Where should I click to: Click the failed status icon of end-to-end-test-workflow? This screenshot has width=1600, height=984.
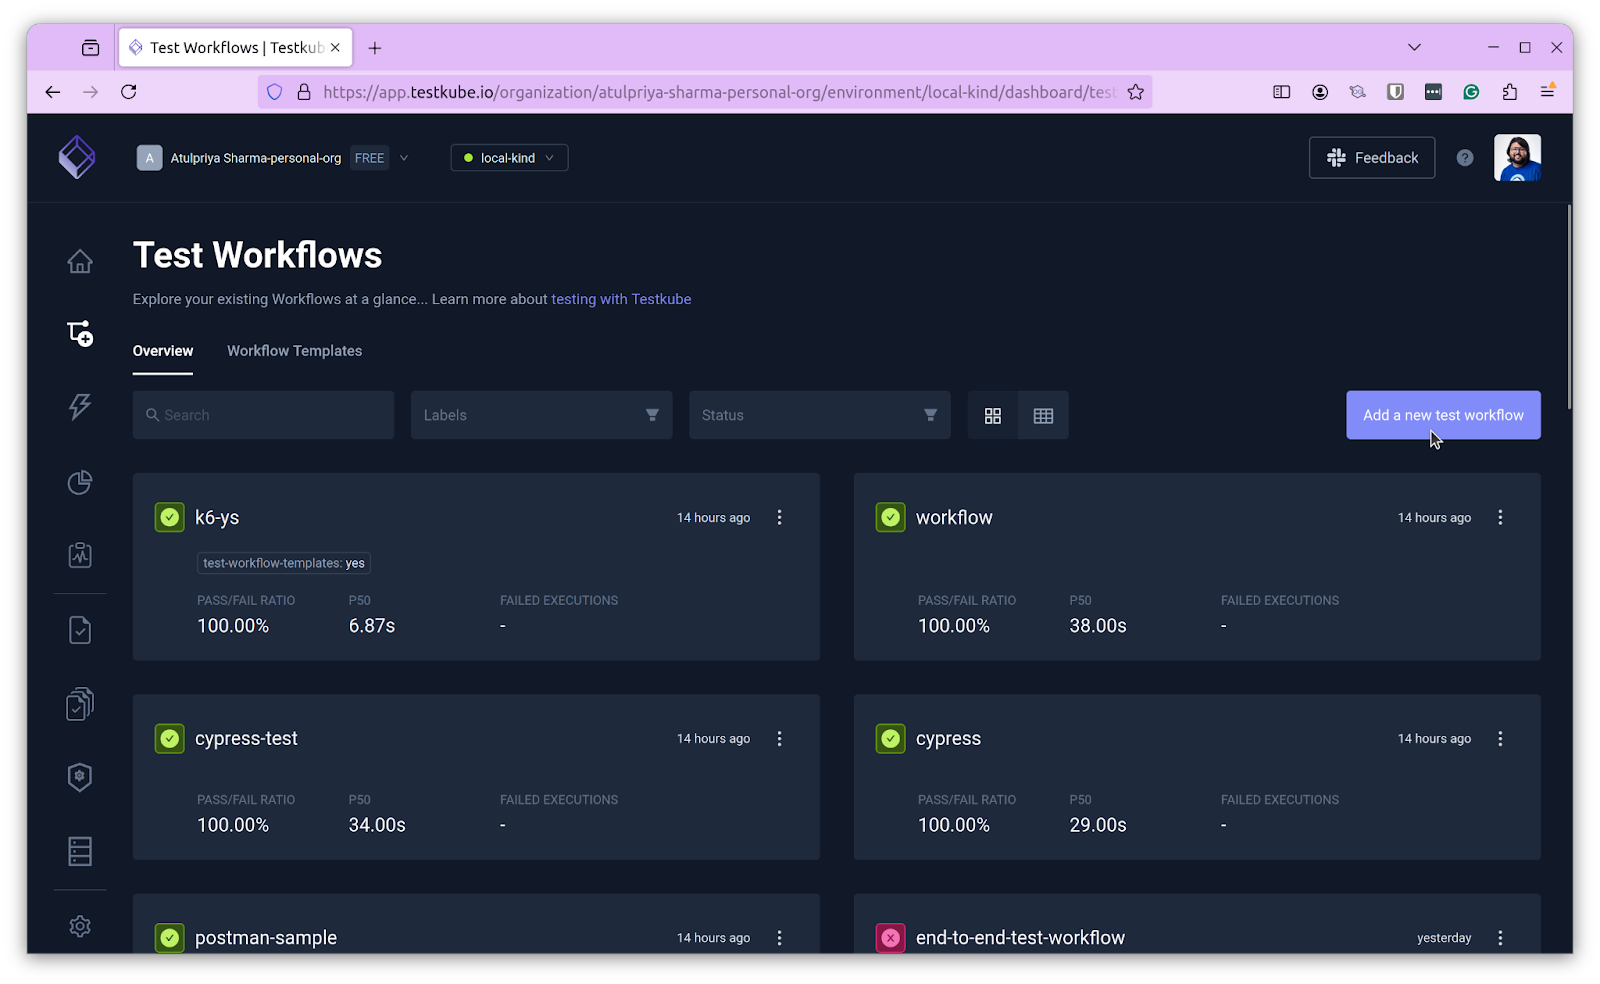click(x=890, y=938)
